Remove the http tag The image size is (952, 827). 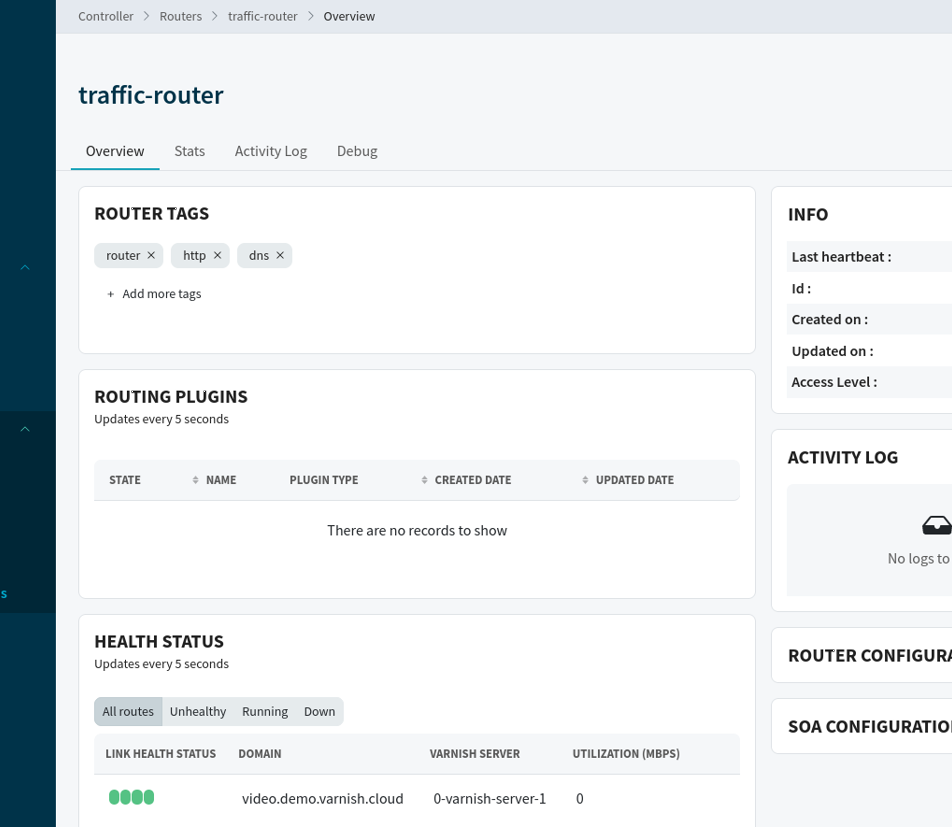[x=217, y=256]
